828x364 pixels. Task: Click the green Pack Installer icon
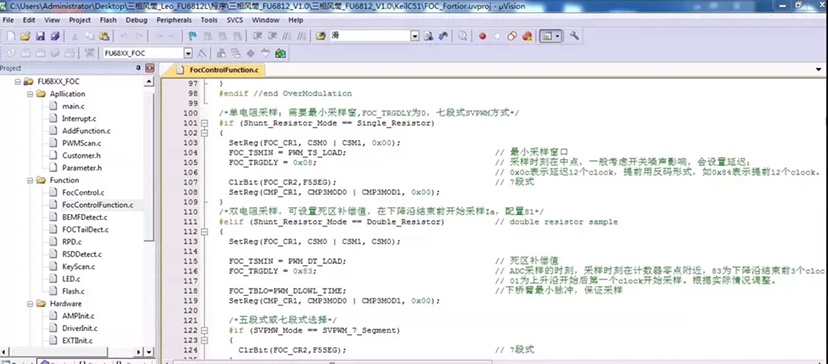point(280,53)
